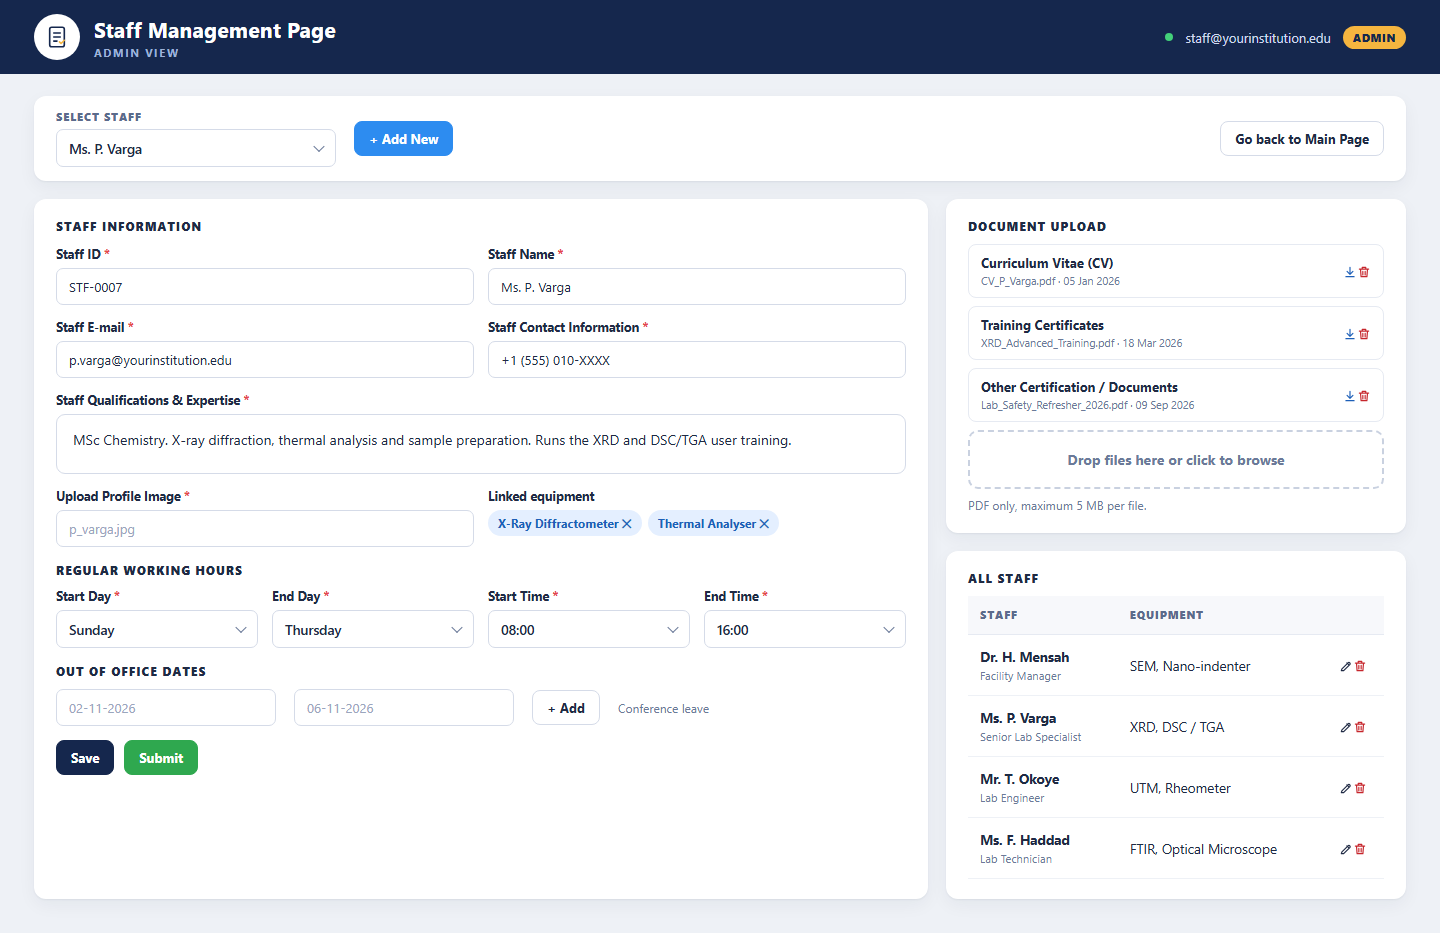Save the staff information form

[x=85, y=758]
